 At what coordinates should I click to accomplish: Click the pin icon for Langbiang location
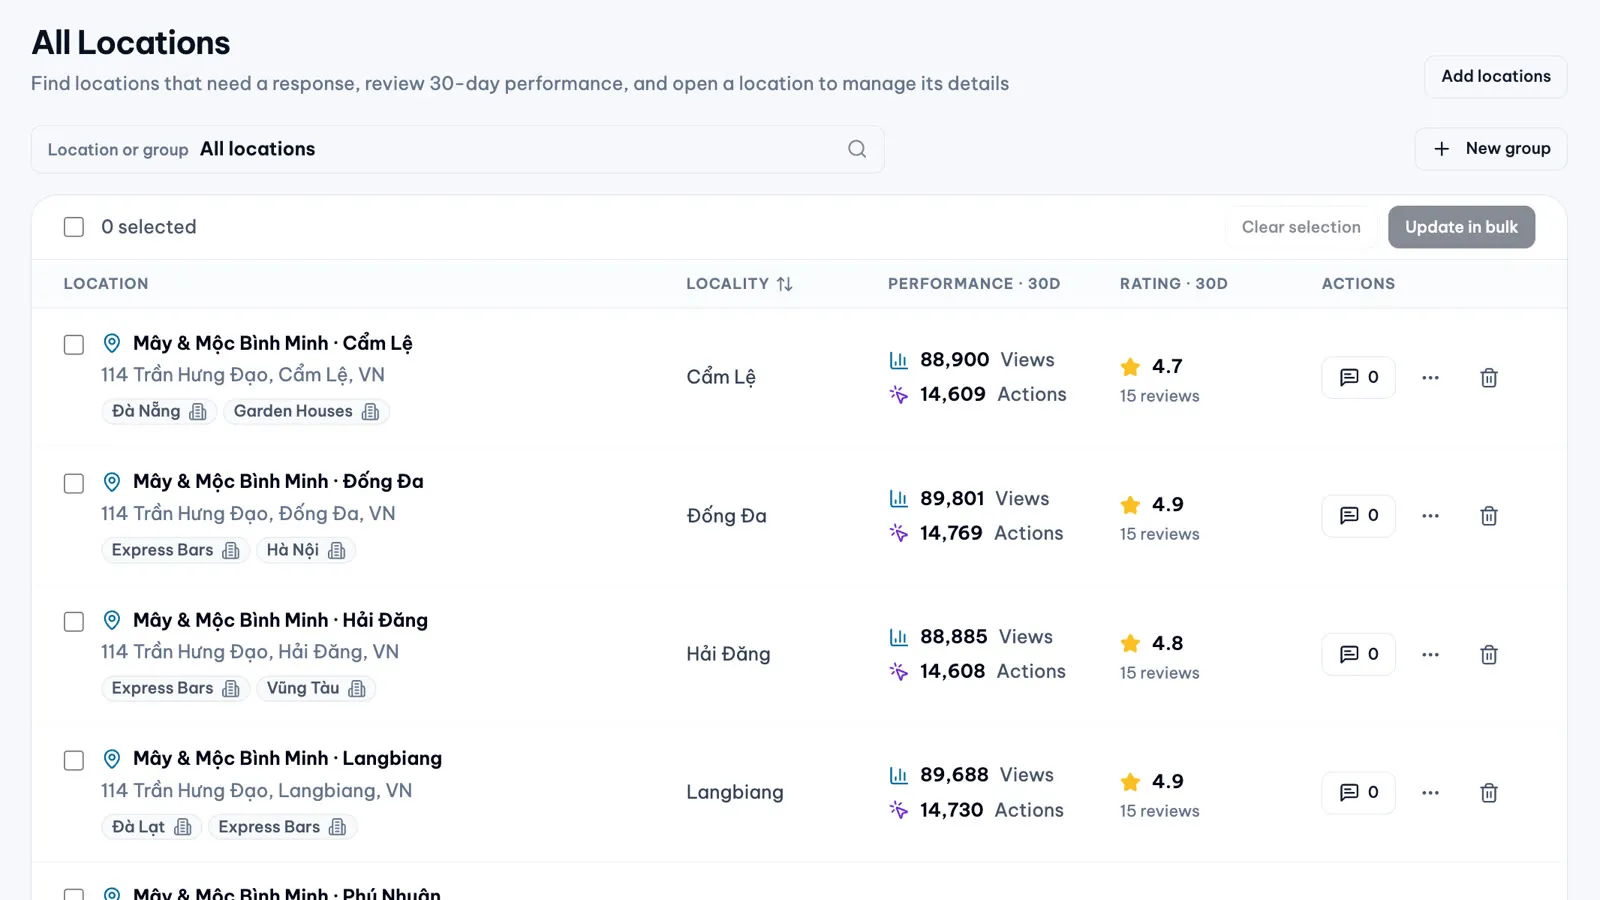coord(112,759)
